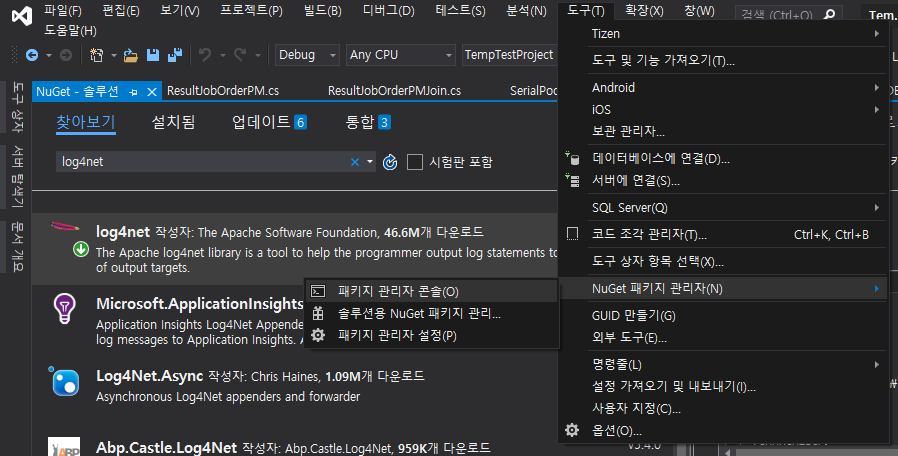Click the navigate backward arrow icon

pyautogui.click(x=32, y=55)
